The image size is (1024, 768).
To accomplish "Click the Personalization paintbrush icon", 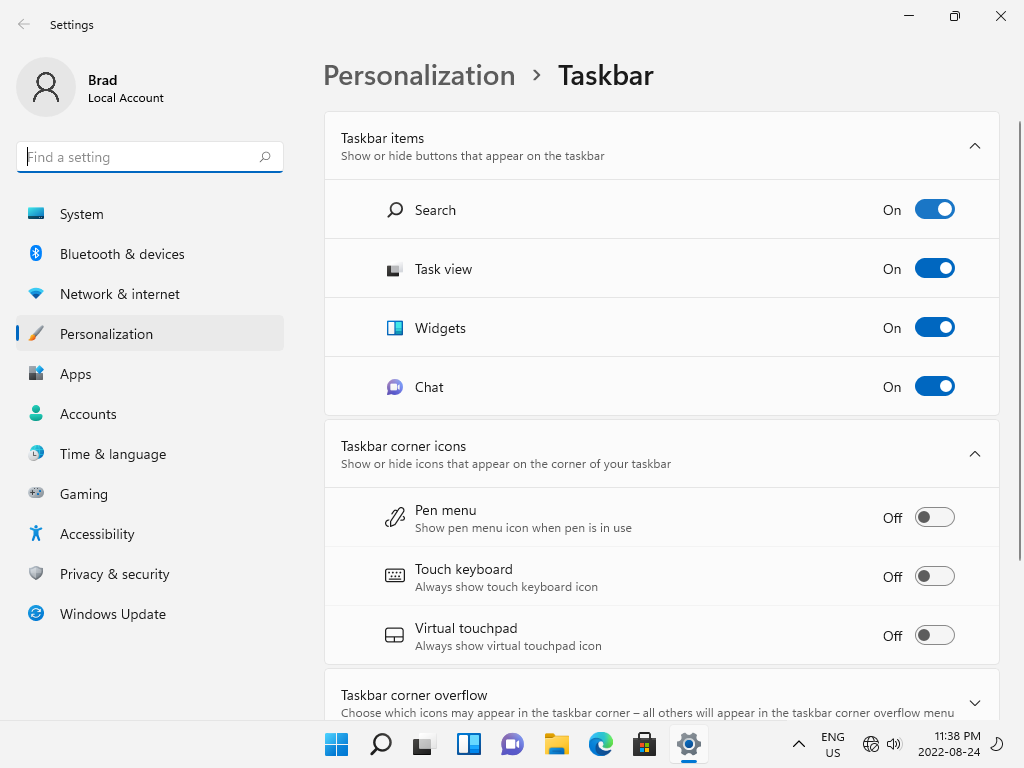I will click(x=36, y=334).
